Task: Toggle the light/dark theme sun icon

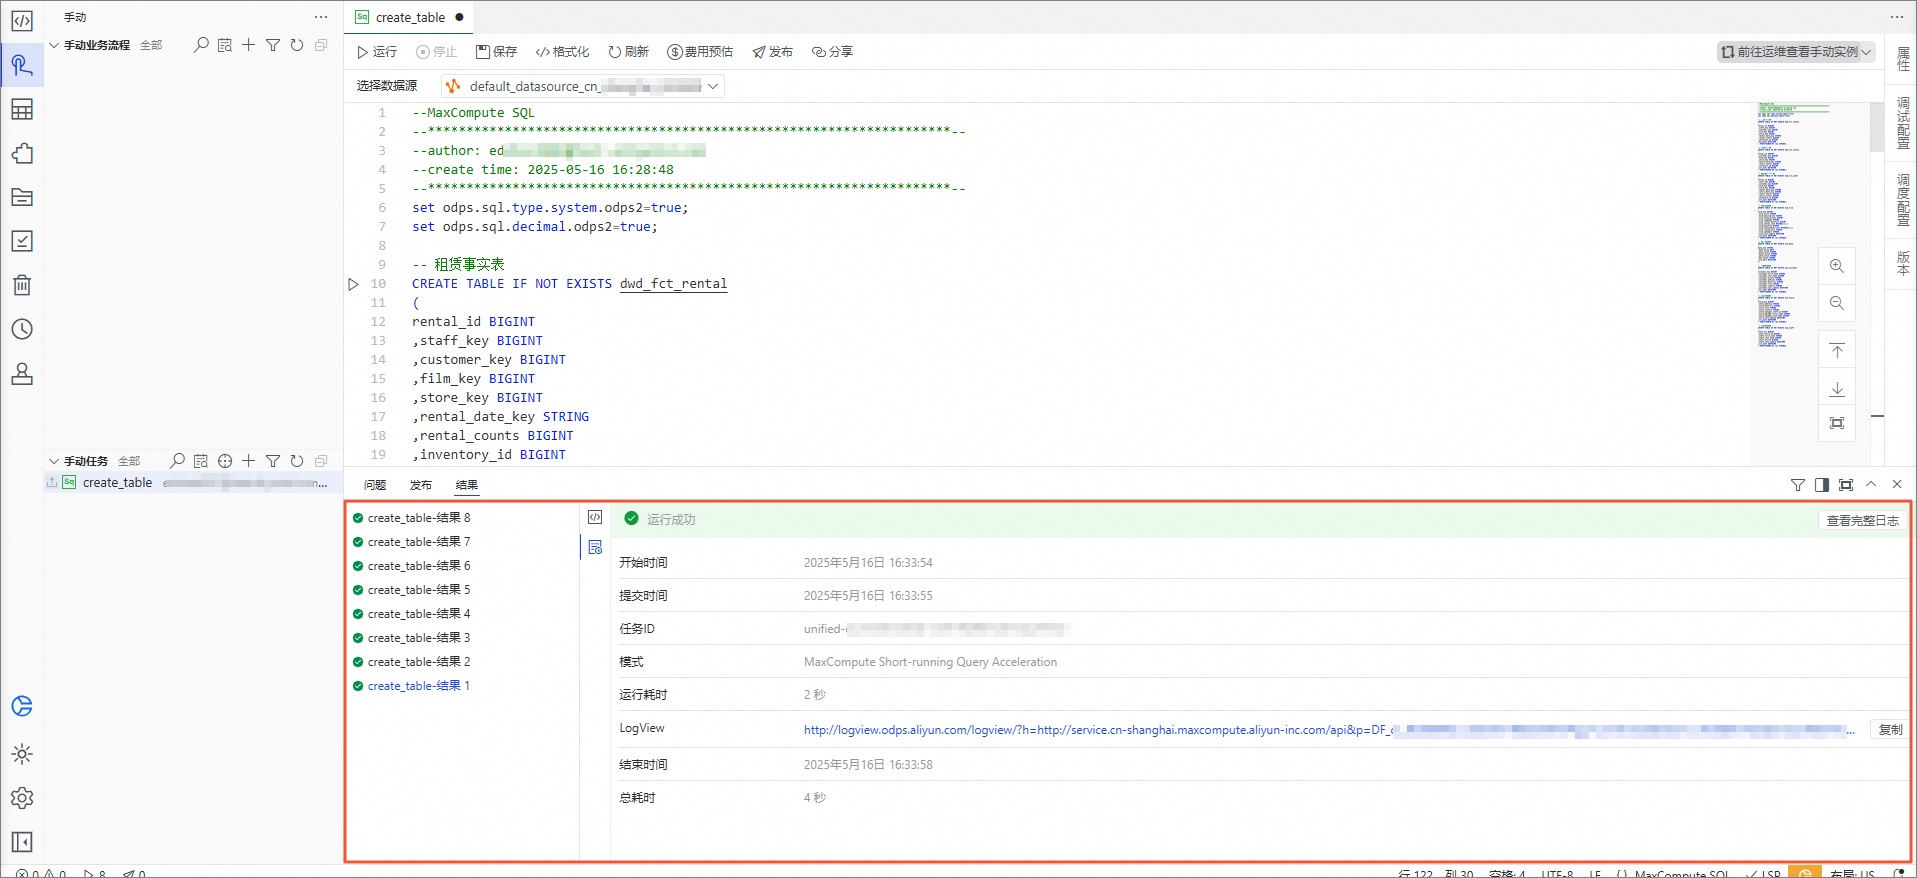Action: (x=22, y=754)
